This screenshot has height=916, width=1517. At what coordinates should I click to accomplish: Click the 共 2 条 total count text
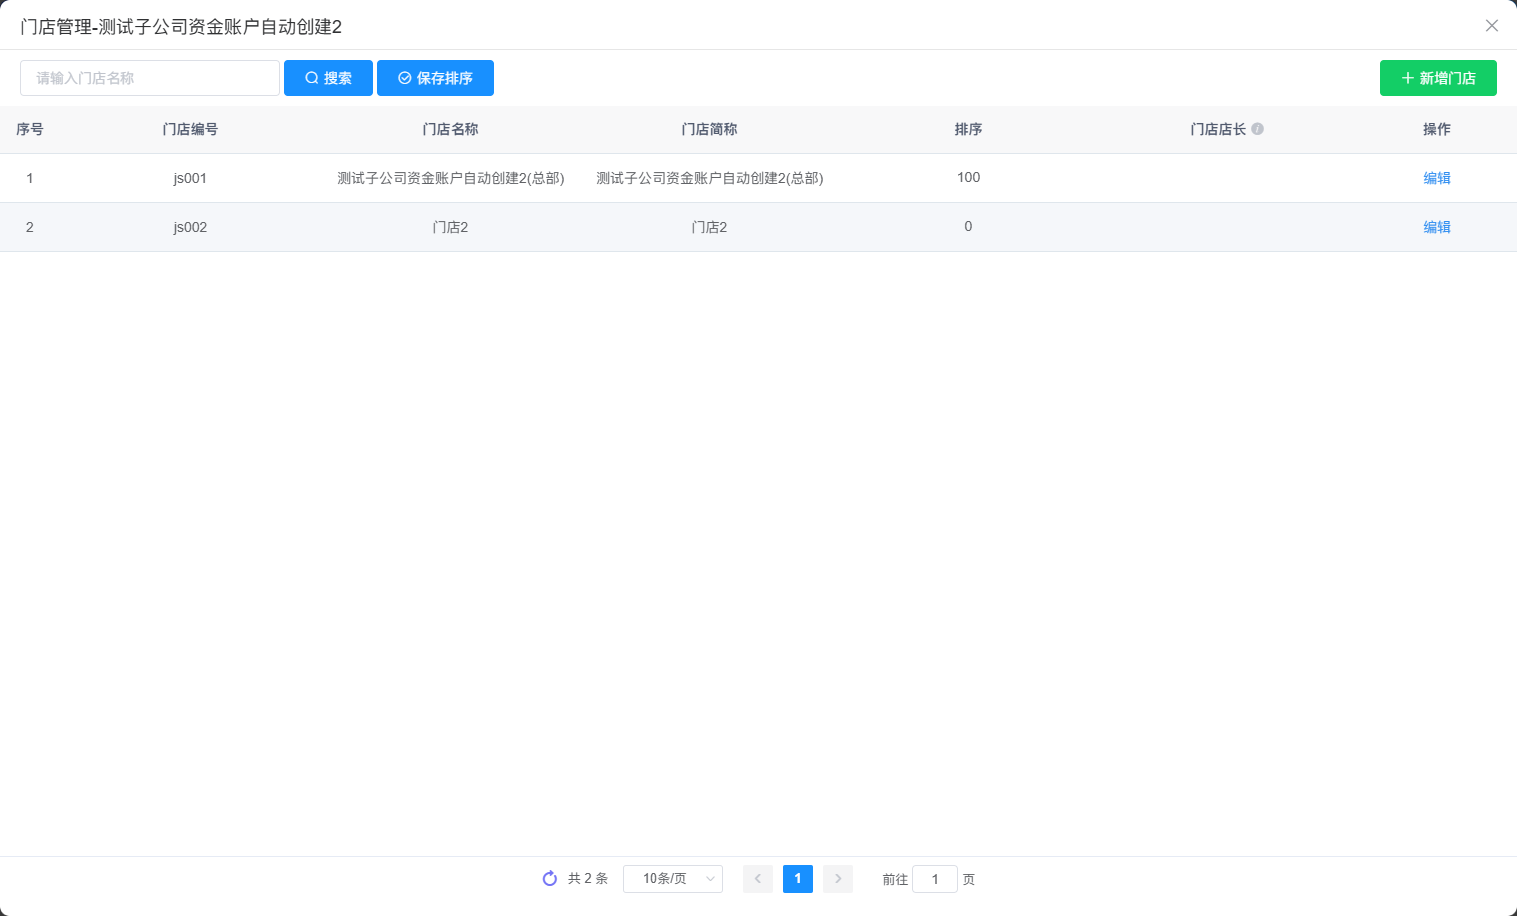click(588, 879)
